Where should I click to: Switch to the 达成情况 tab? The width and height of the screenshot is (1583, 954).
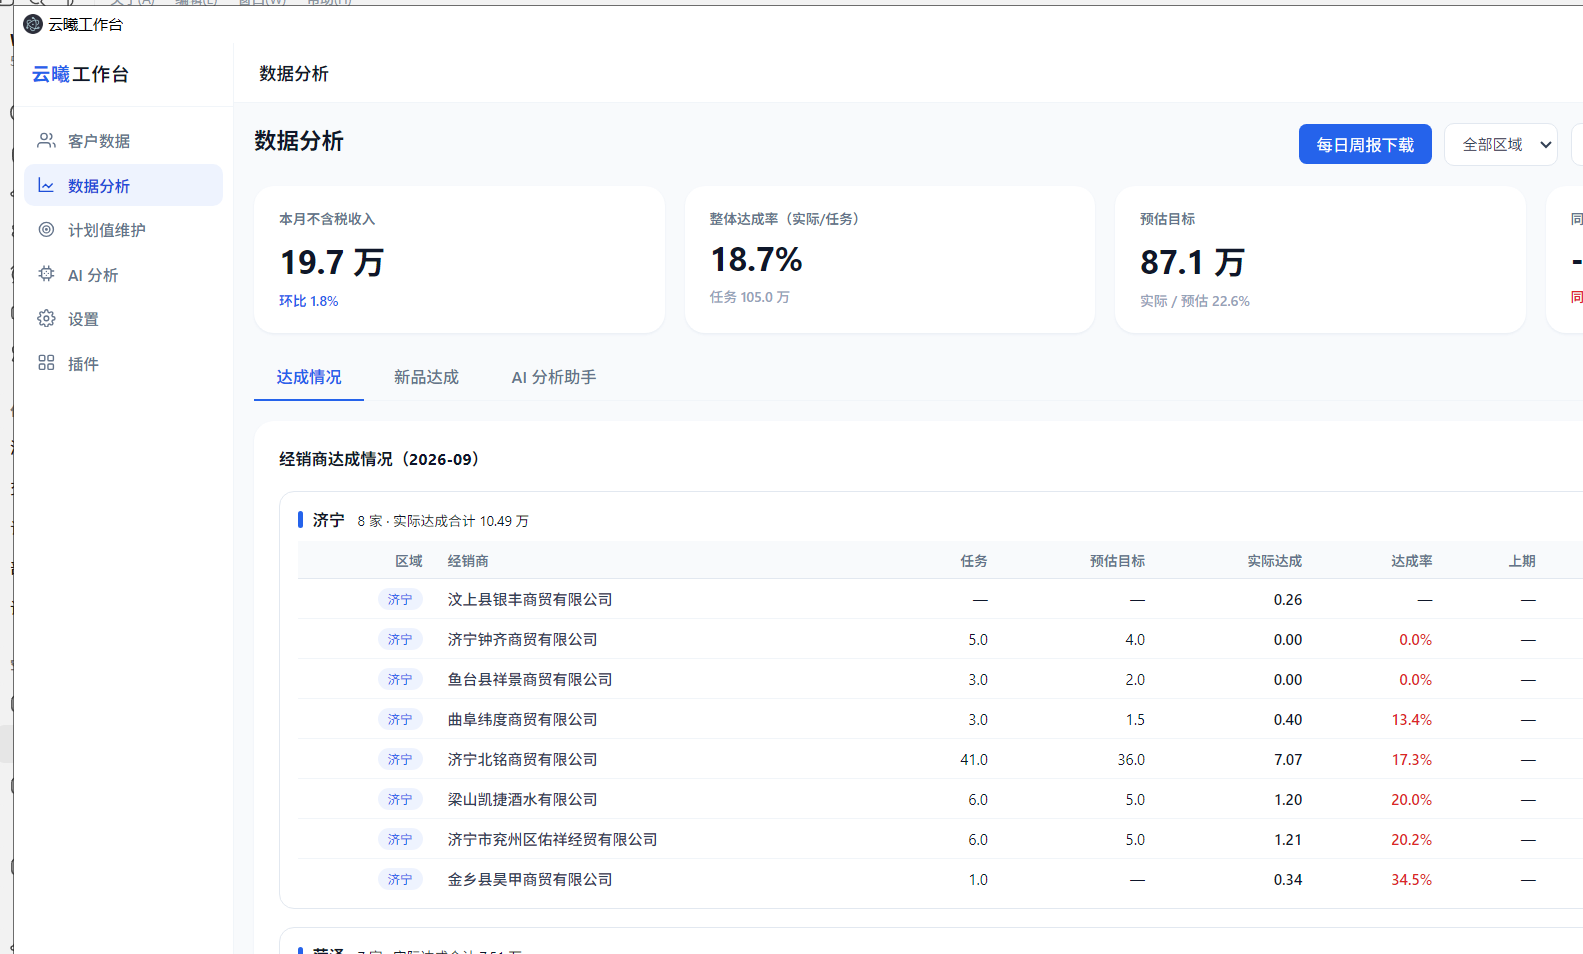(309, 377)
